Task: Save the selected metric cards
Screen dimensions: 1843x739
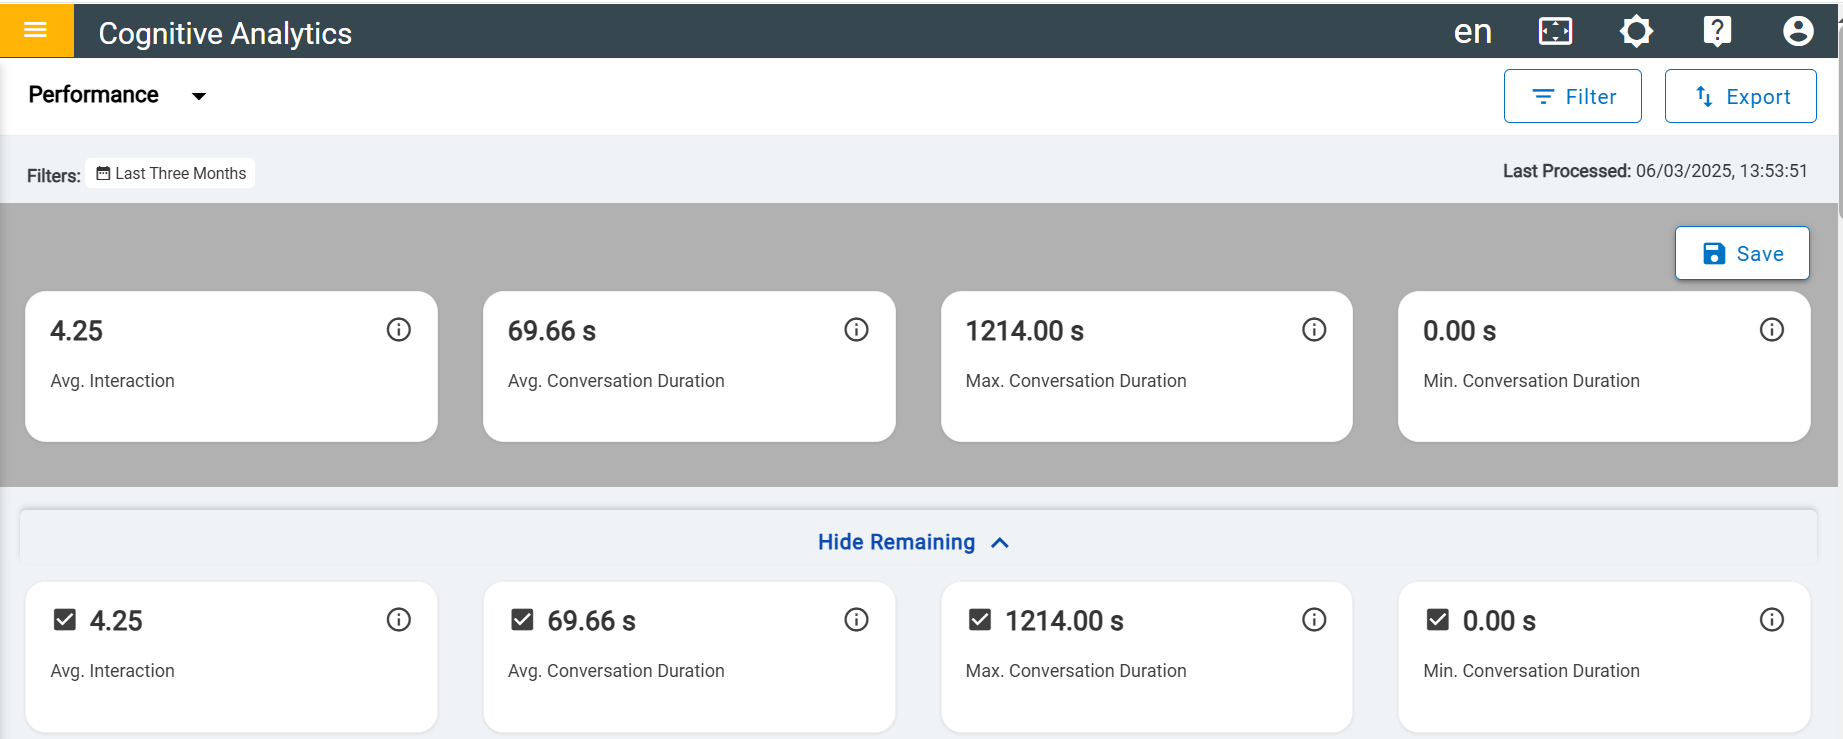Action: (x=1742, y=253)
